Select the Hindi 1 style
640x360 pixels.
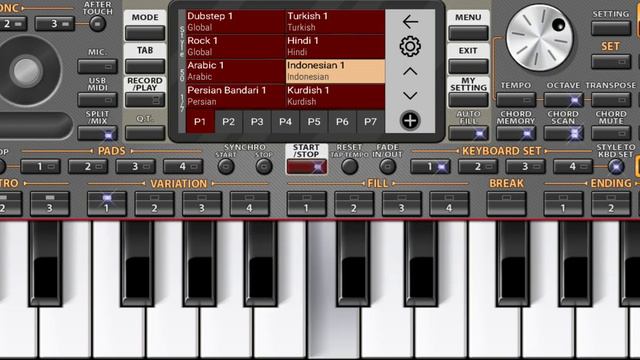click(335, 46)
